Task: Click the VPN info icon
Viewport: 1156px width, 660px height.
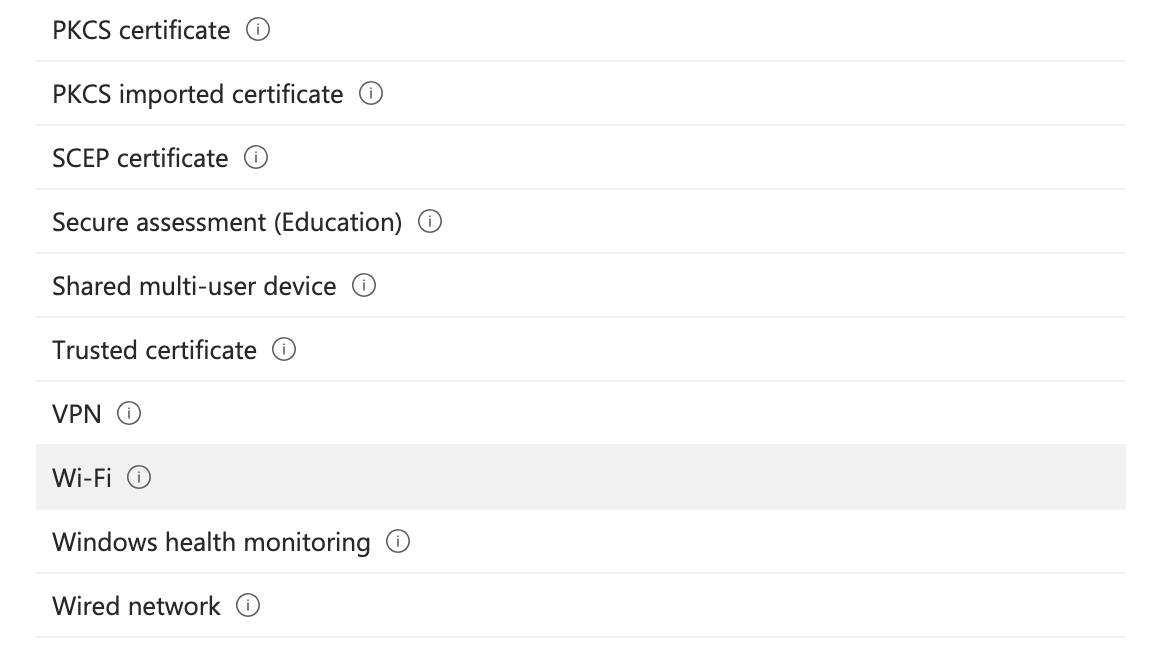Action: (128, 413)
